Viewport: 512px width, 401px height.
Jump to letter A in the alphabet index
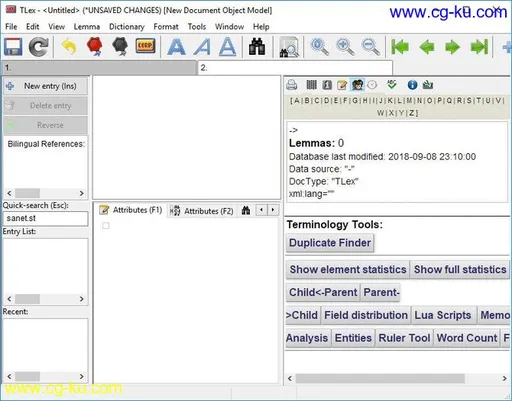(297, 100)
